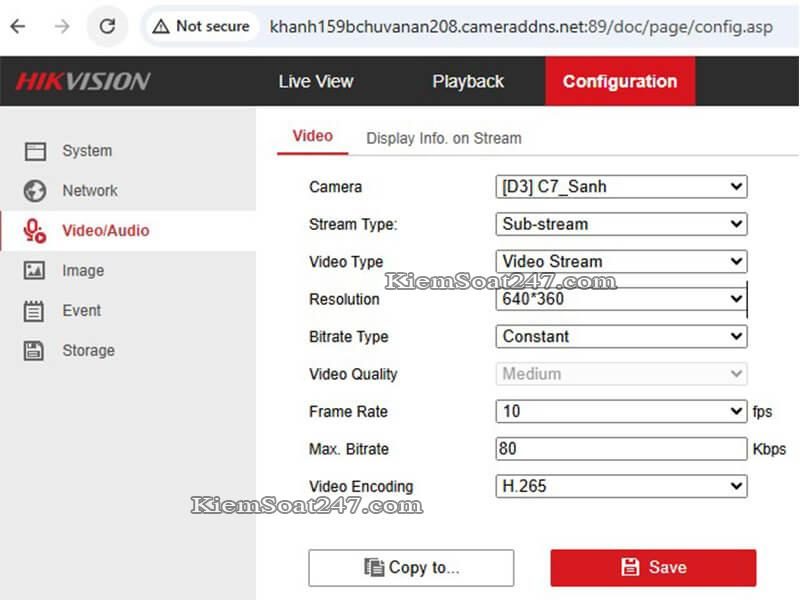800x600 pixels.
Task: Expand the Video Type dropdown
Action: [x=621, y=261]
